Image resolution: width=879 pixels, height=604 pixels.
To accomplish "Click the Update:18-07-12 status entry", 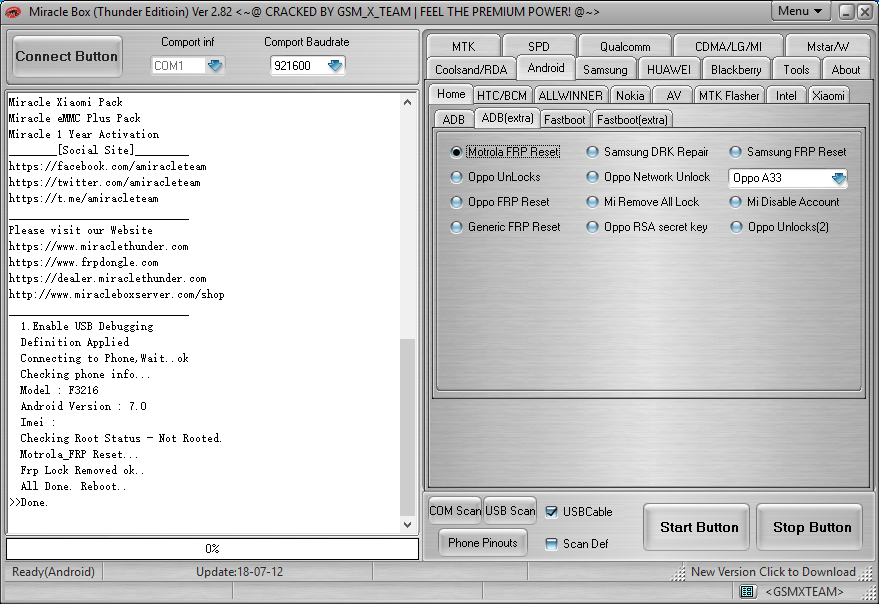I will pos(239,571).
